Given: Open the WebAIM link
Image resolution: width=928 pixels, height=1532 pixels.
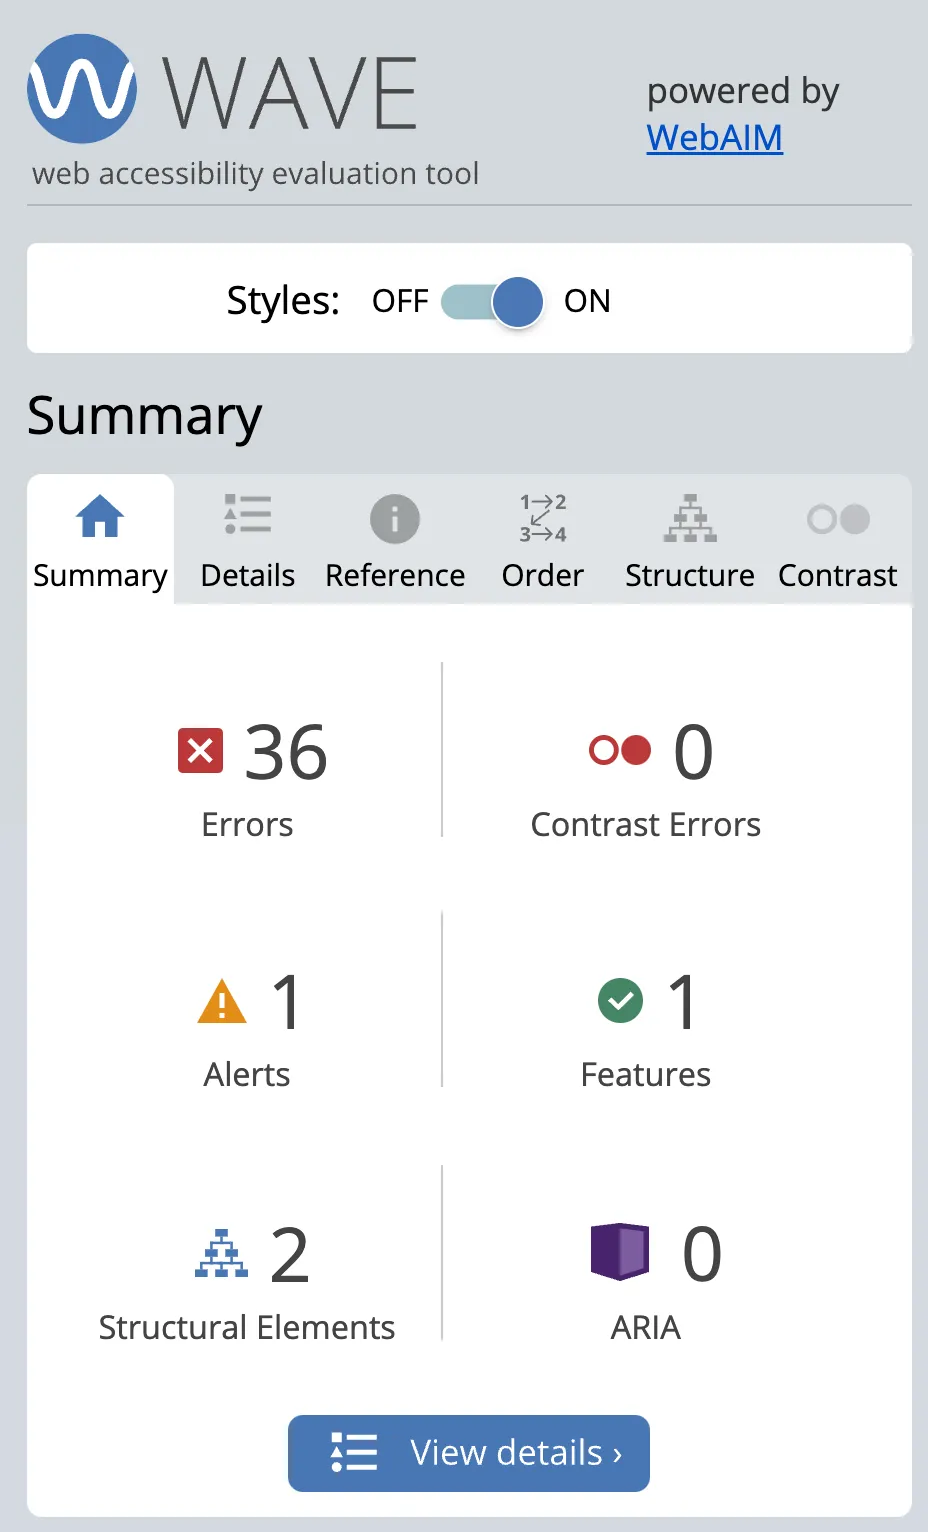Looking at the screenshot, I should (x=714, y=139).
